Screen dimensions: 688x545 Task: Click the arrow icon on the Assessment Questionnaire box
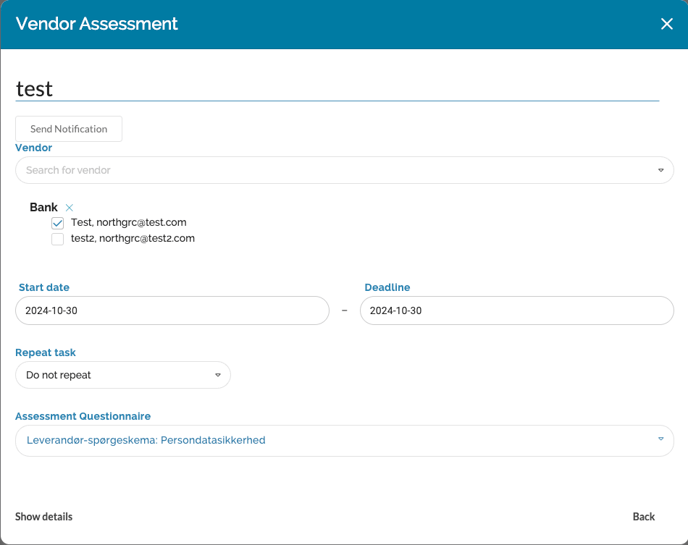(660, 439)
